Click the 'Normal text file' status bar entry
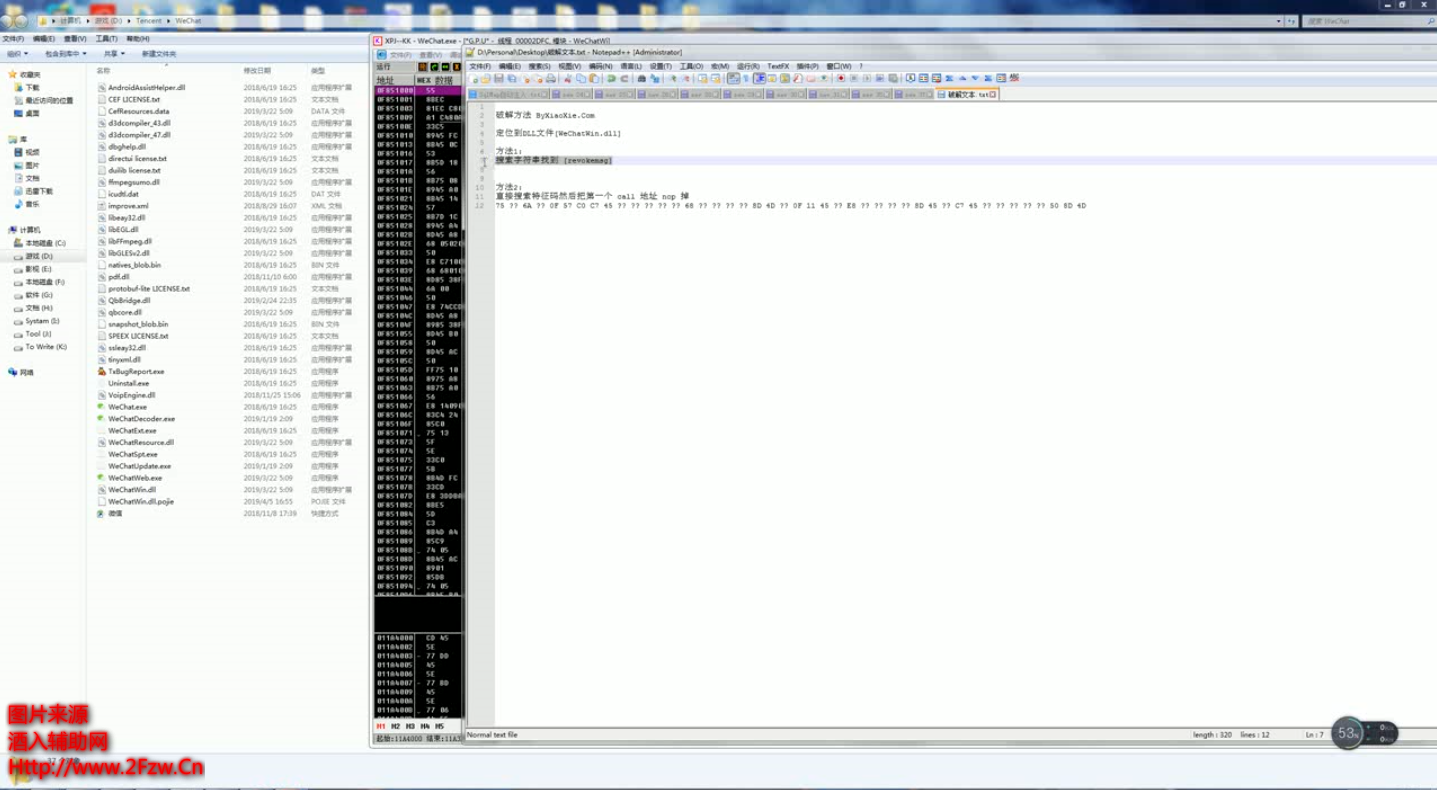 point(493,735)
